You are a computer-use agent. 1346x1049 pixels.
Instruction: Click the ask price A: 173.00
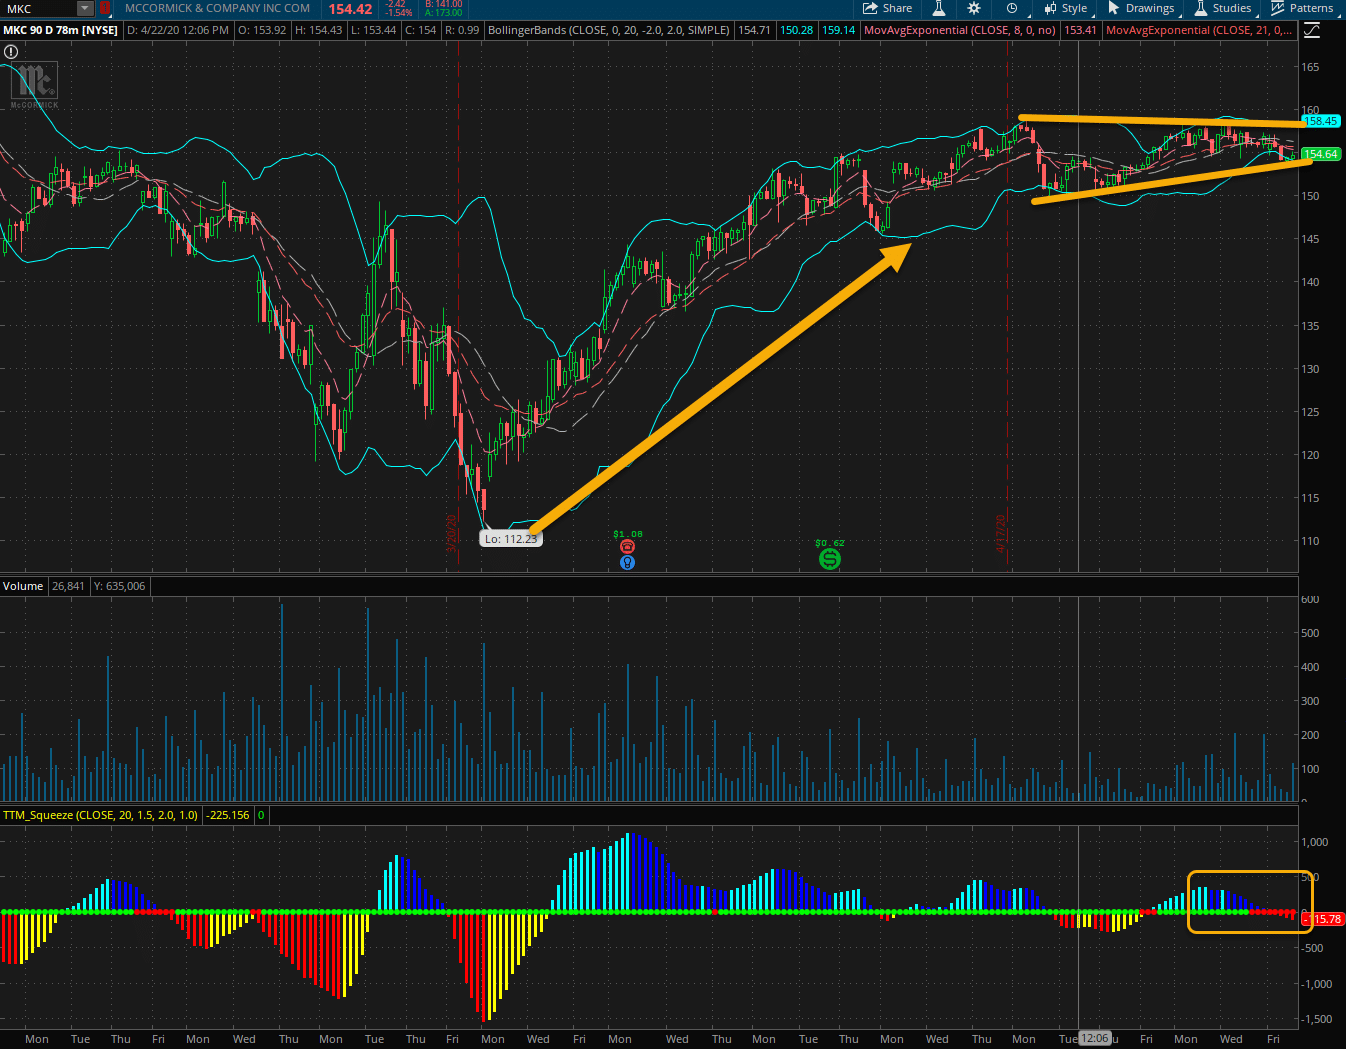click(x=444, y=13)
